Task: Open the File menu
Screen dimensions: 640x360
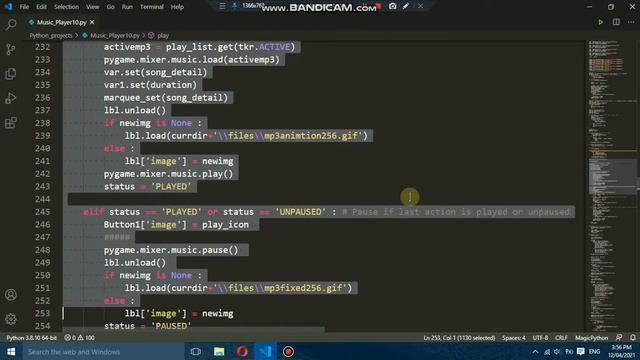Action: coord(24,7)
